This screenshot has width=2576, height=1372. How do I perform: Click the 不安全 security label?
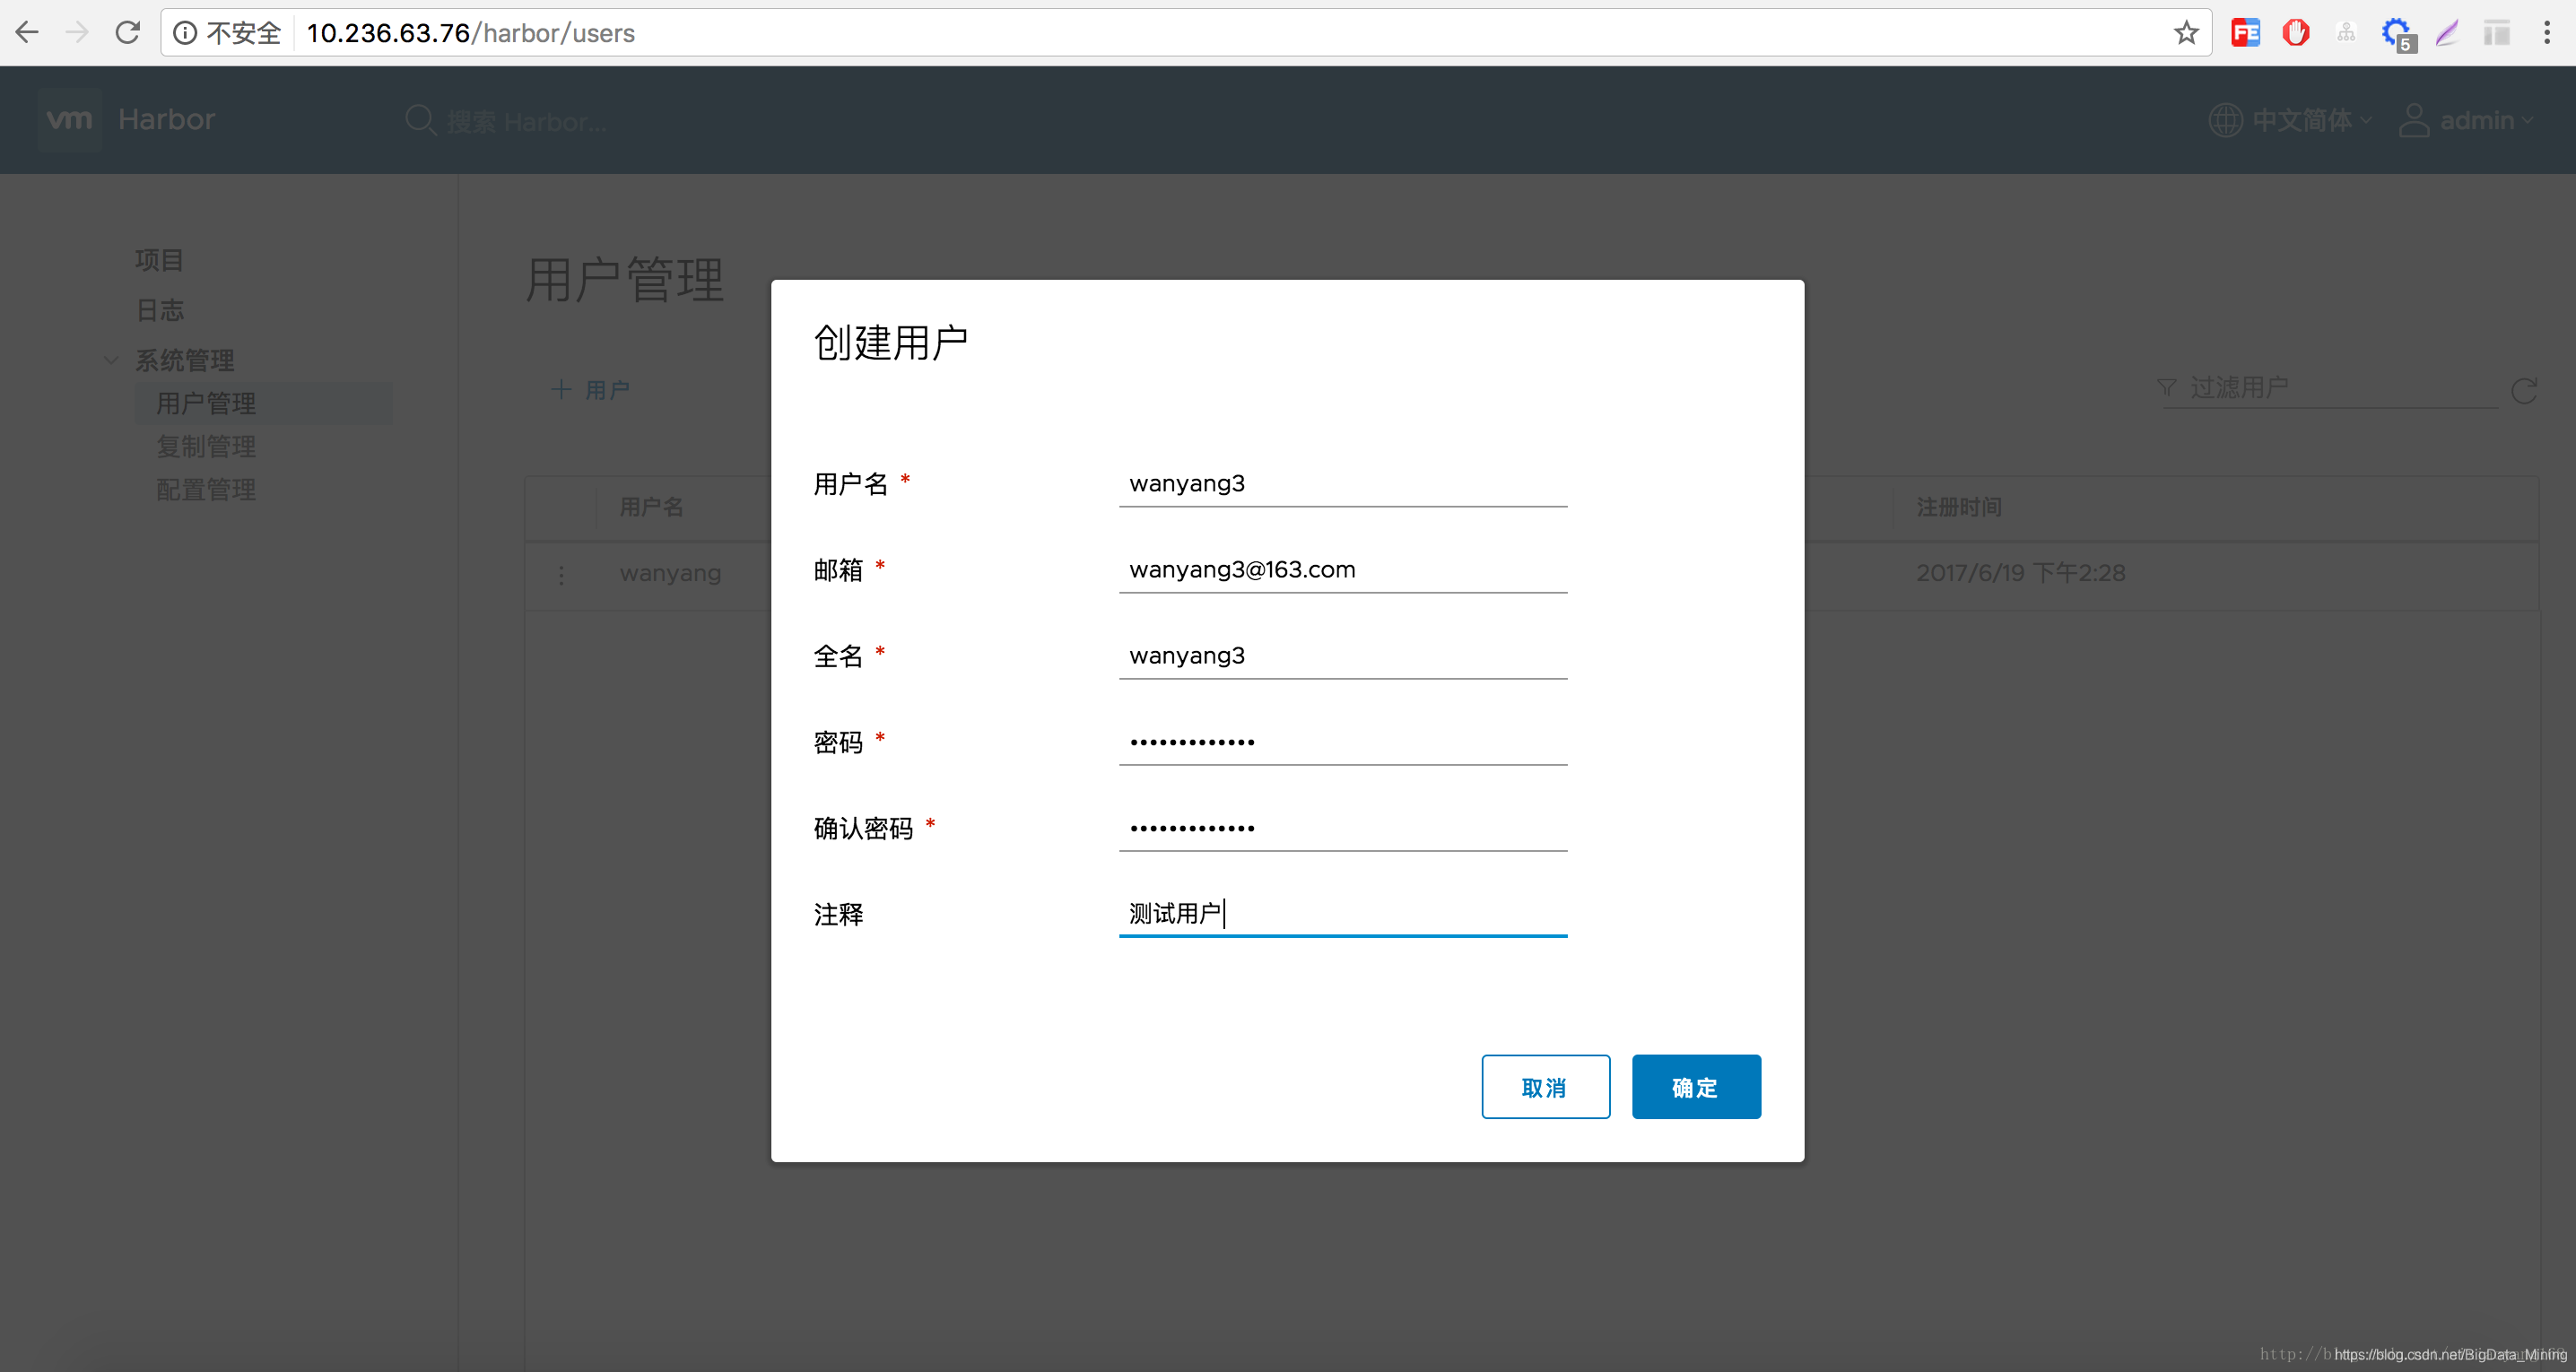[x=243, y=33]
